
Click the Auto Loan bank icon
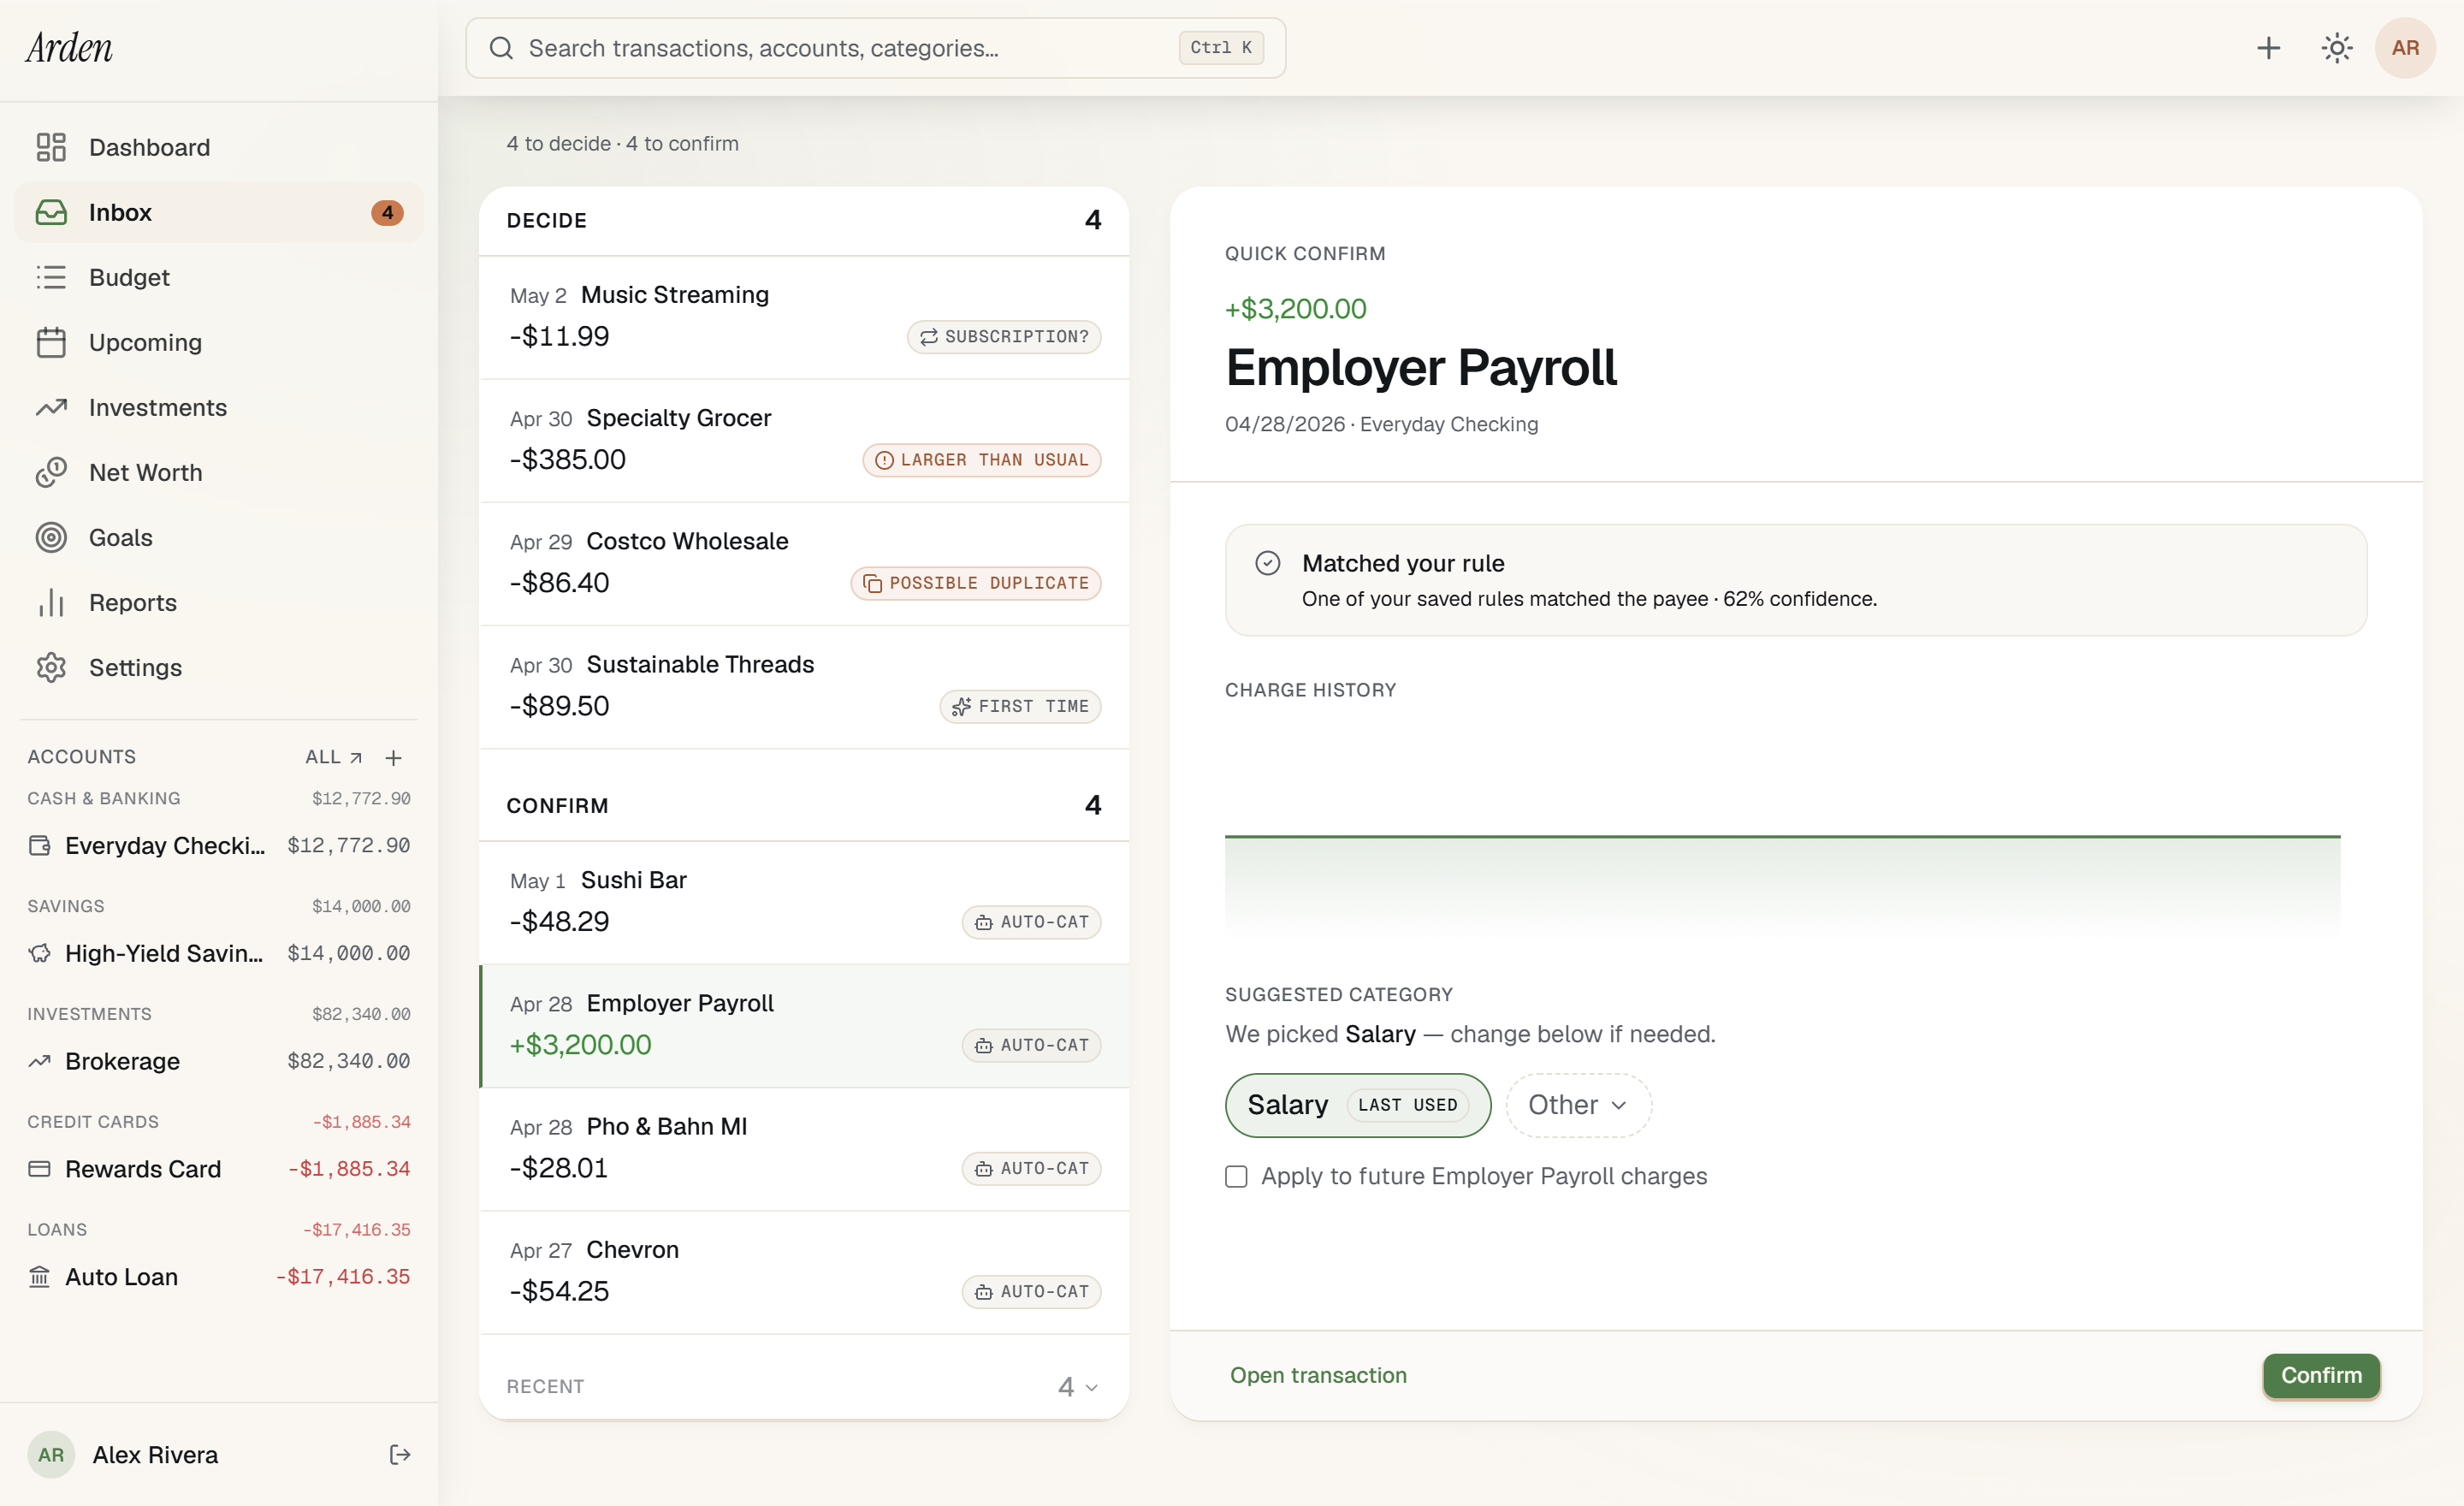pyautogui.click(x=39, y=1277)
